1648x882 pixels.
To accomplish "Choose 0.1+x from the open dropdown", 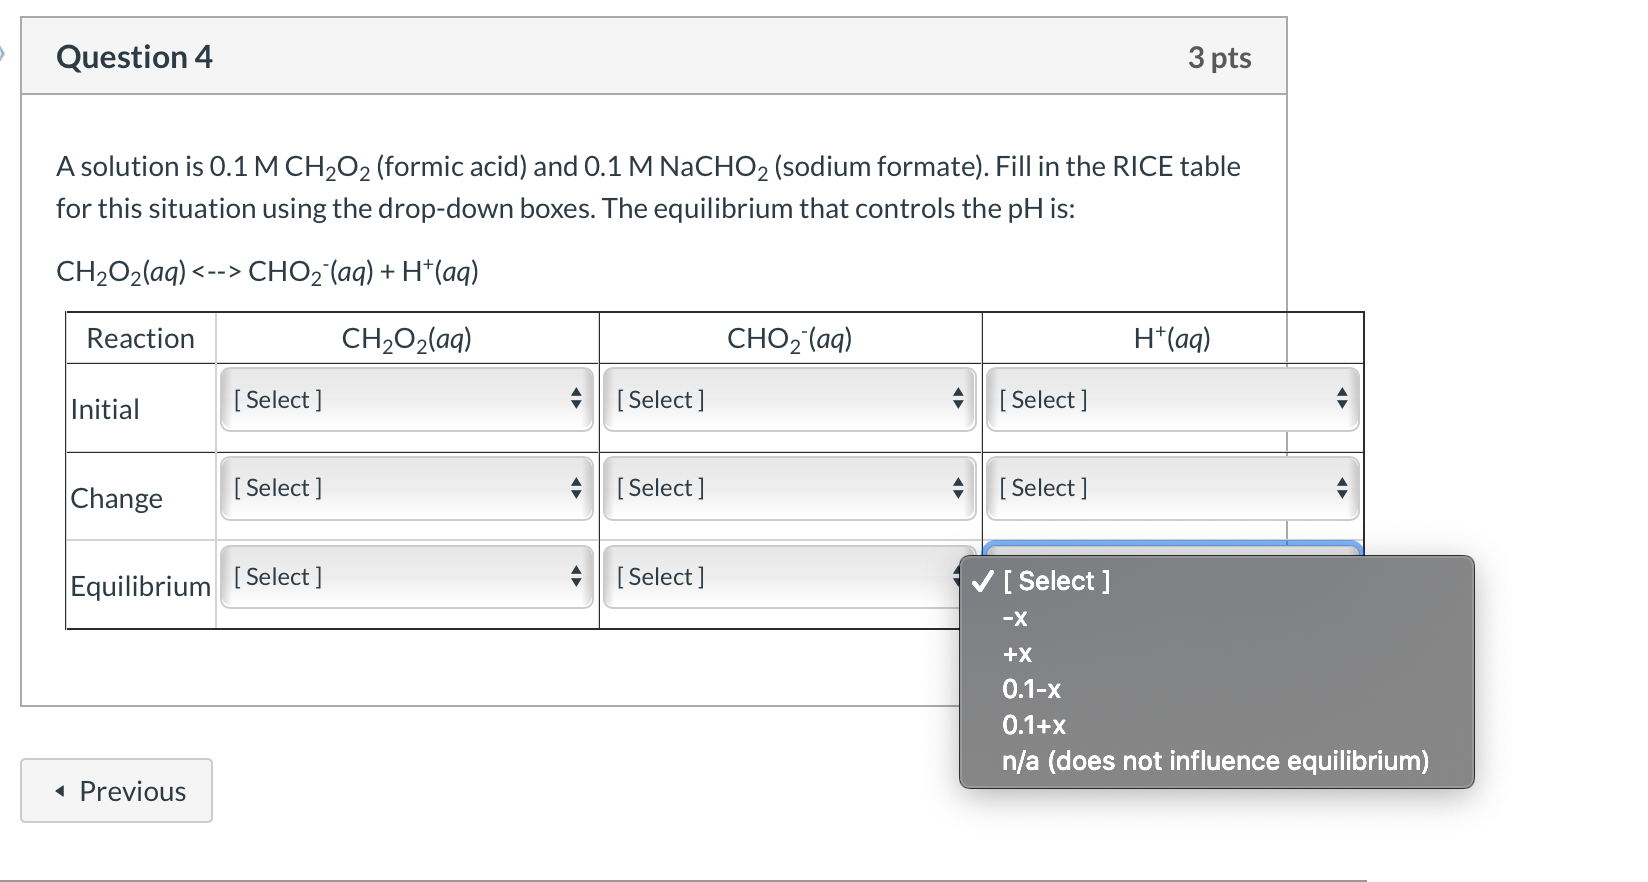I will click(1034, 725).
